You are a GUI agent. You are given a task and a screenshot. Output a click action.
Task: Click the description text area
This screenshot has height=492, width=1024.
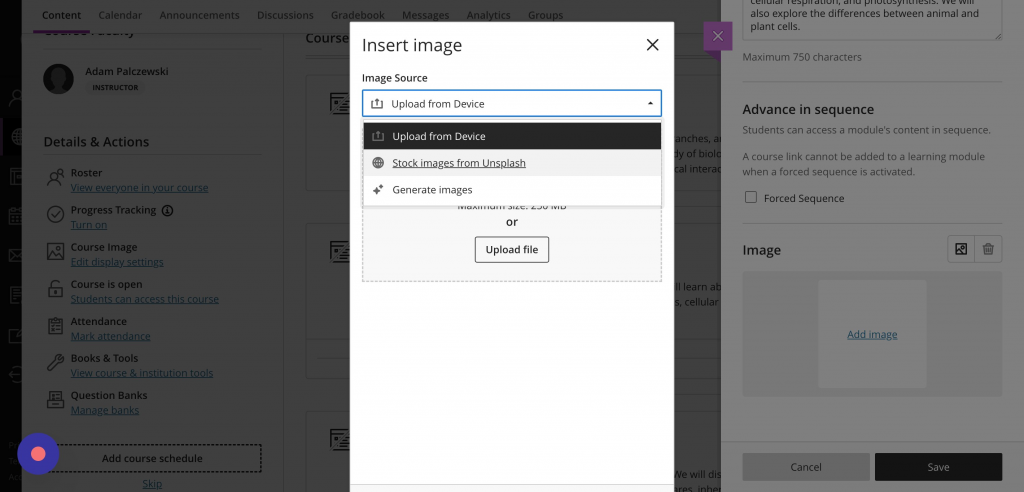click(x=872, y=20)
